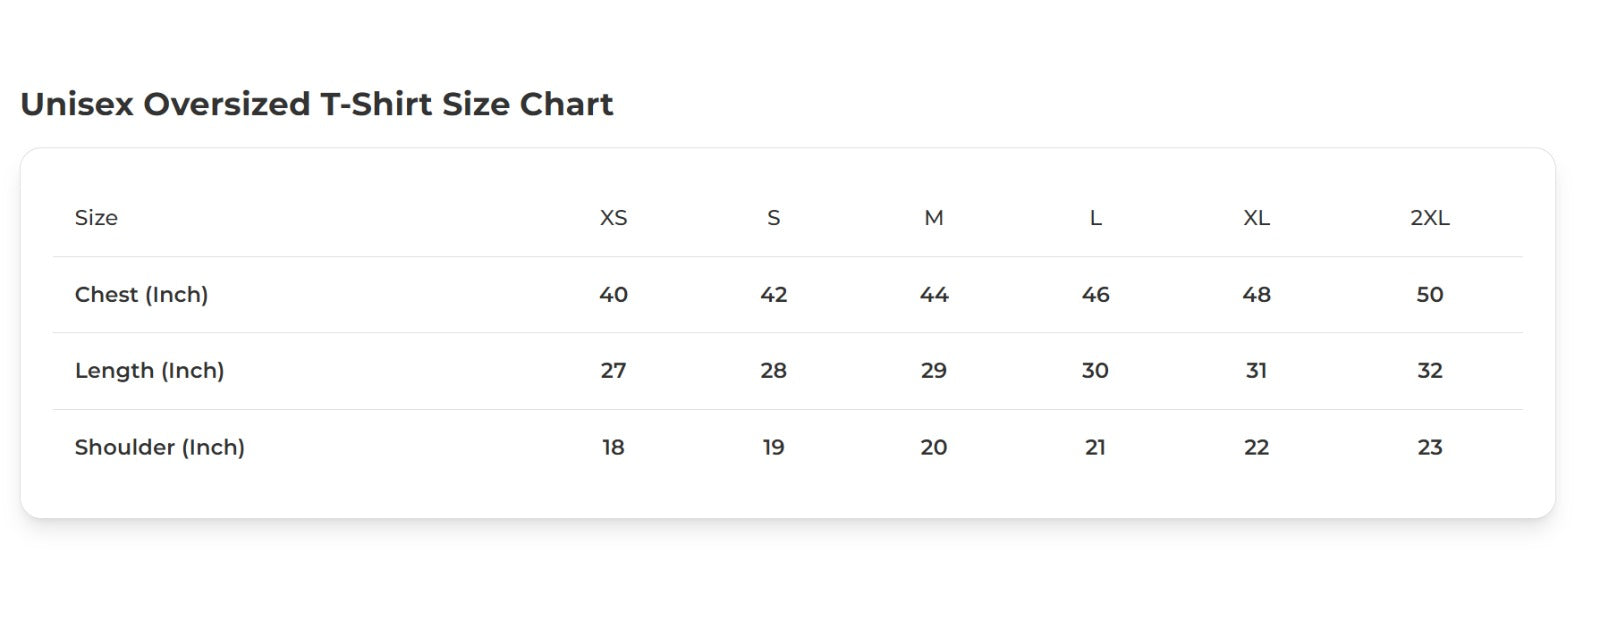The image size is (1600, 619).
Task: Select the S size column header
Action: [x=773, y=218]
